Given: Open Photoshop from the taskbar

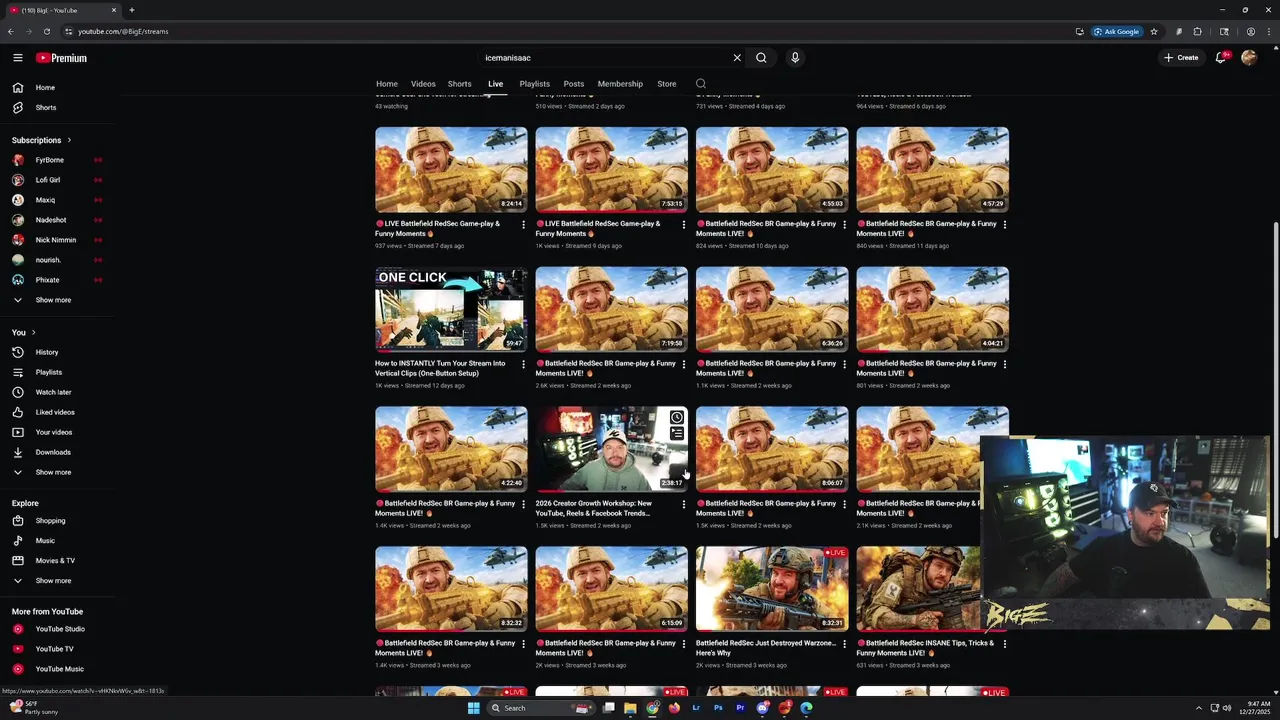Looking at the screenshot, I should [718, 708].
